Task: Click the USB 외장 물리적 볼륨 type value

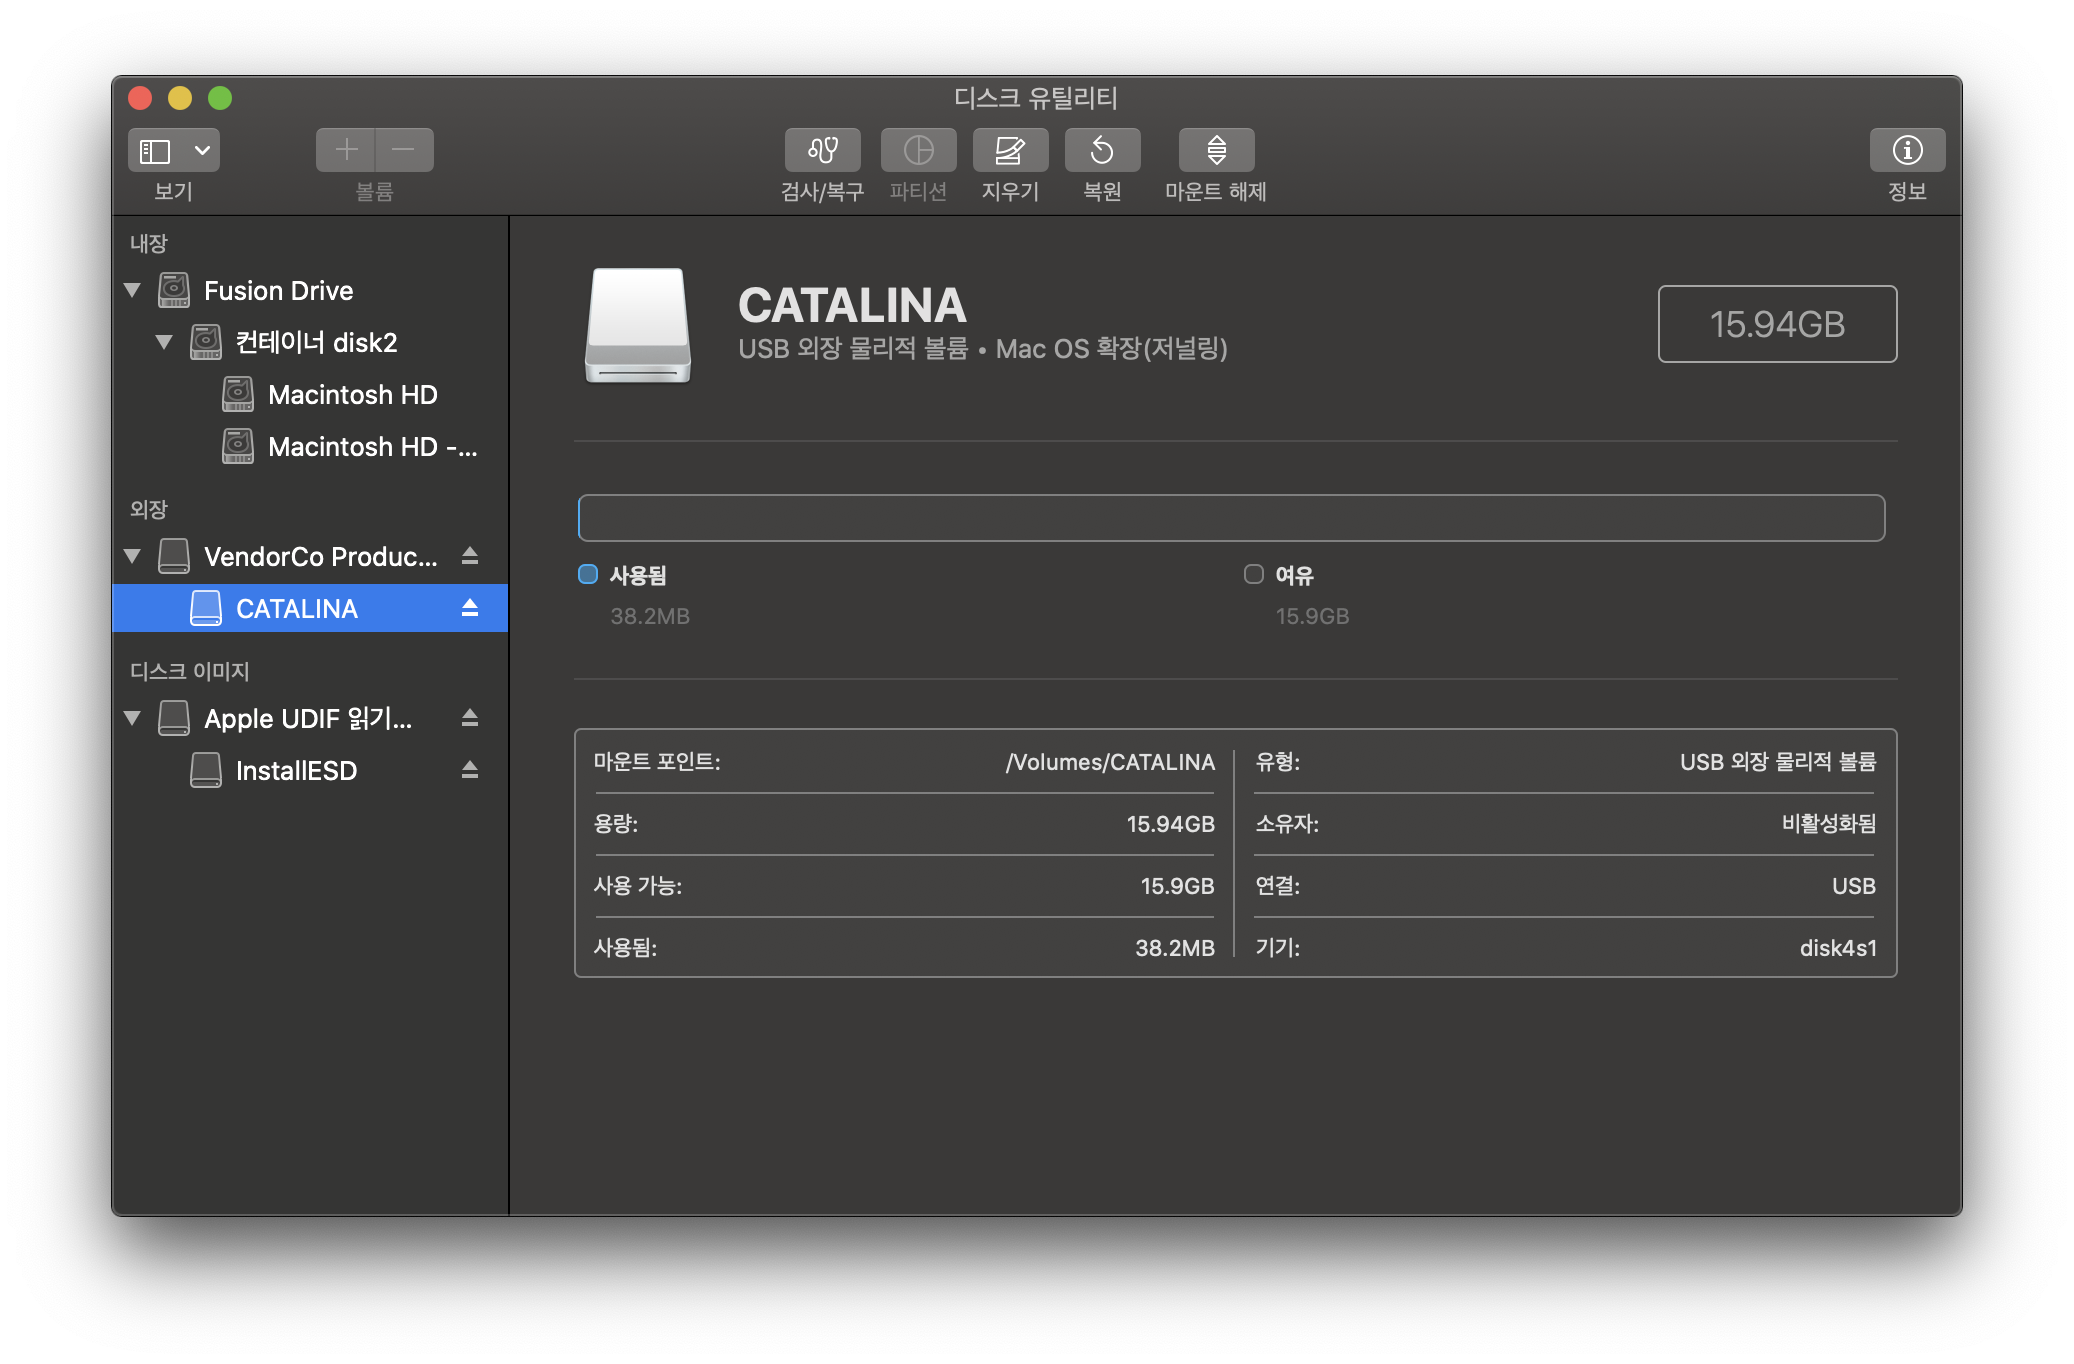Action: click(x=1778, y=762)
